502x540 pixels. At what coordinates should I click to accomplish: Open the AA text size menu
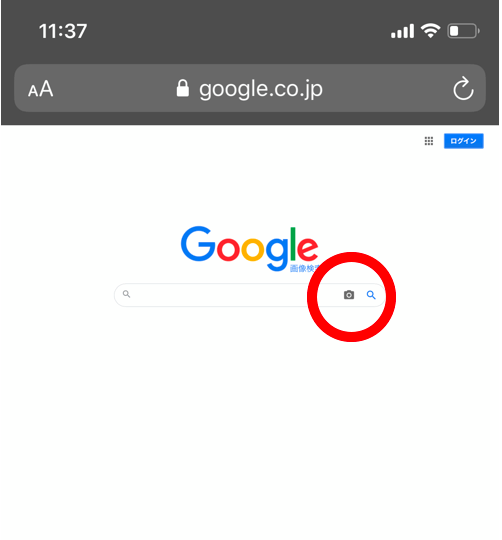tap(41, 89)
